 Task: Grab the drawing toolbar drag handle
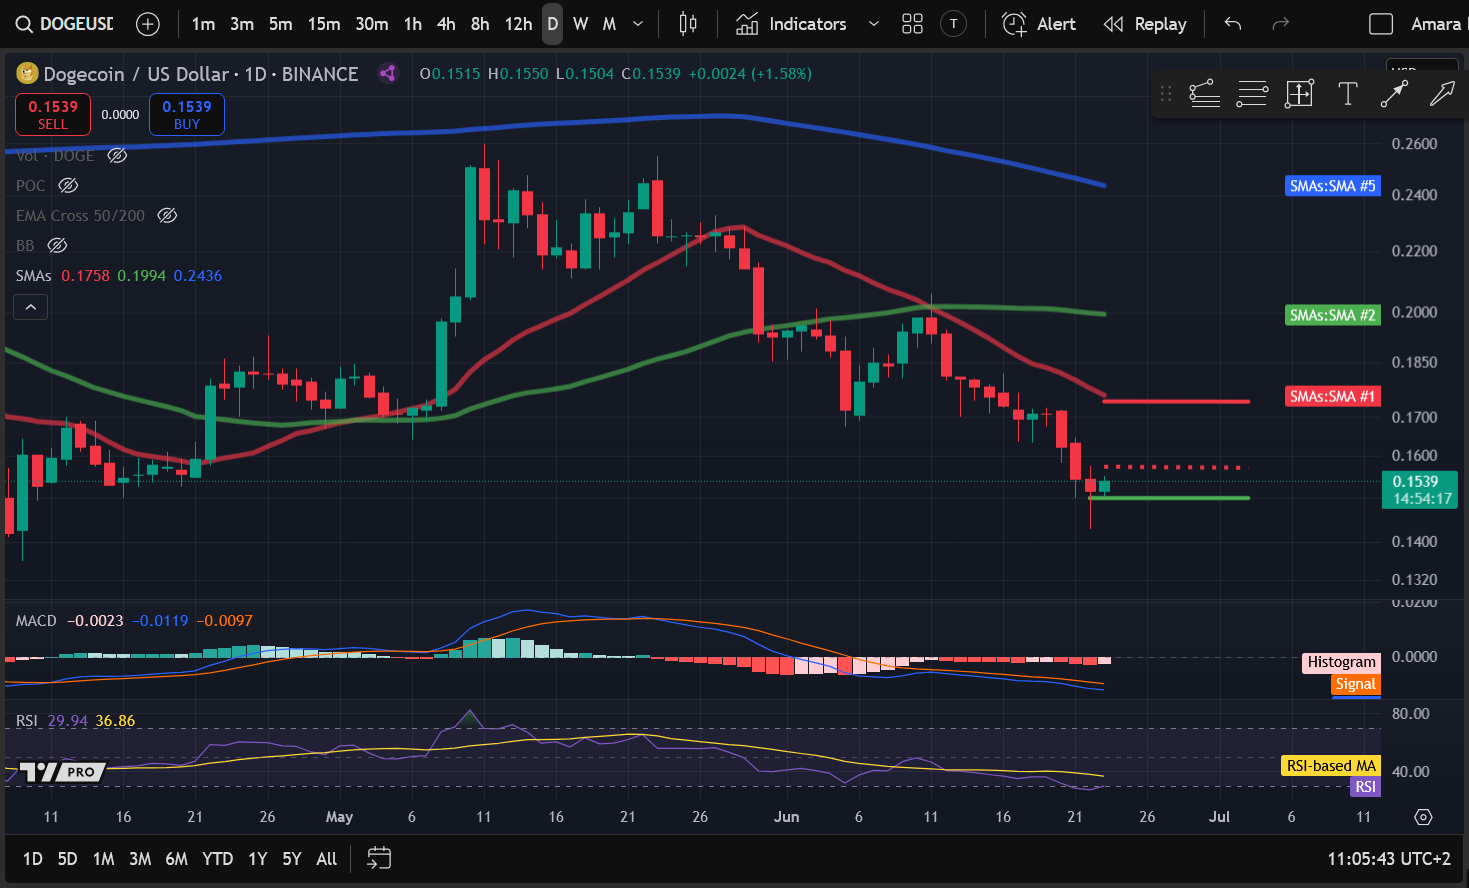(x=1166, y=94)
